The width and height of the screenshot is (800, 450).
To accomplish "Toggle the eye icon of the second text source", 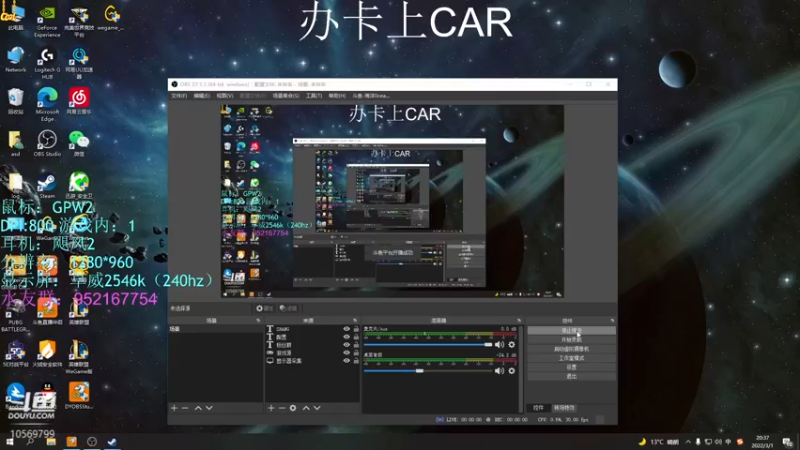I will tap(346, 337).
